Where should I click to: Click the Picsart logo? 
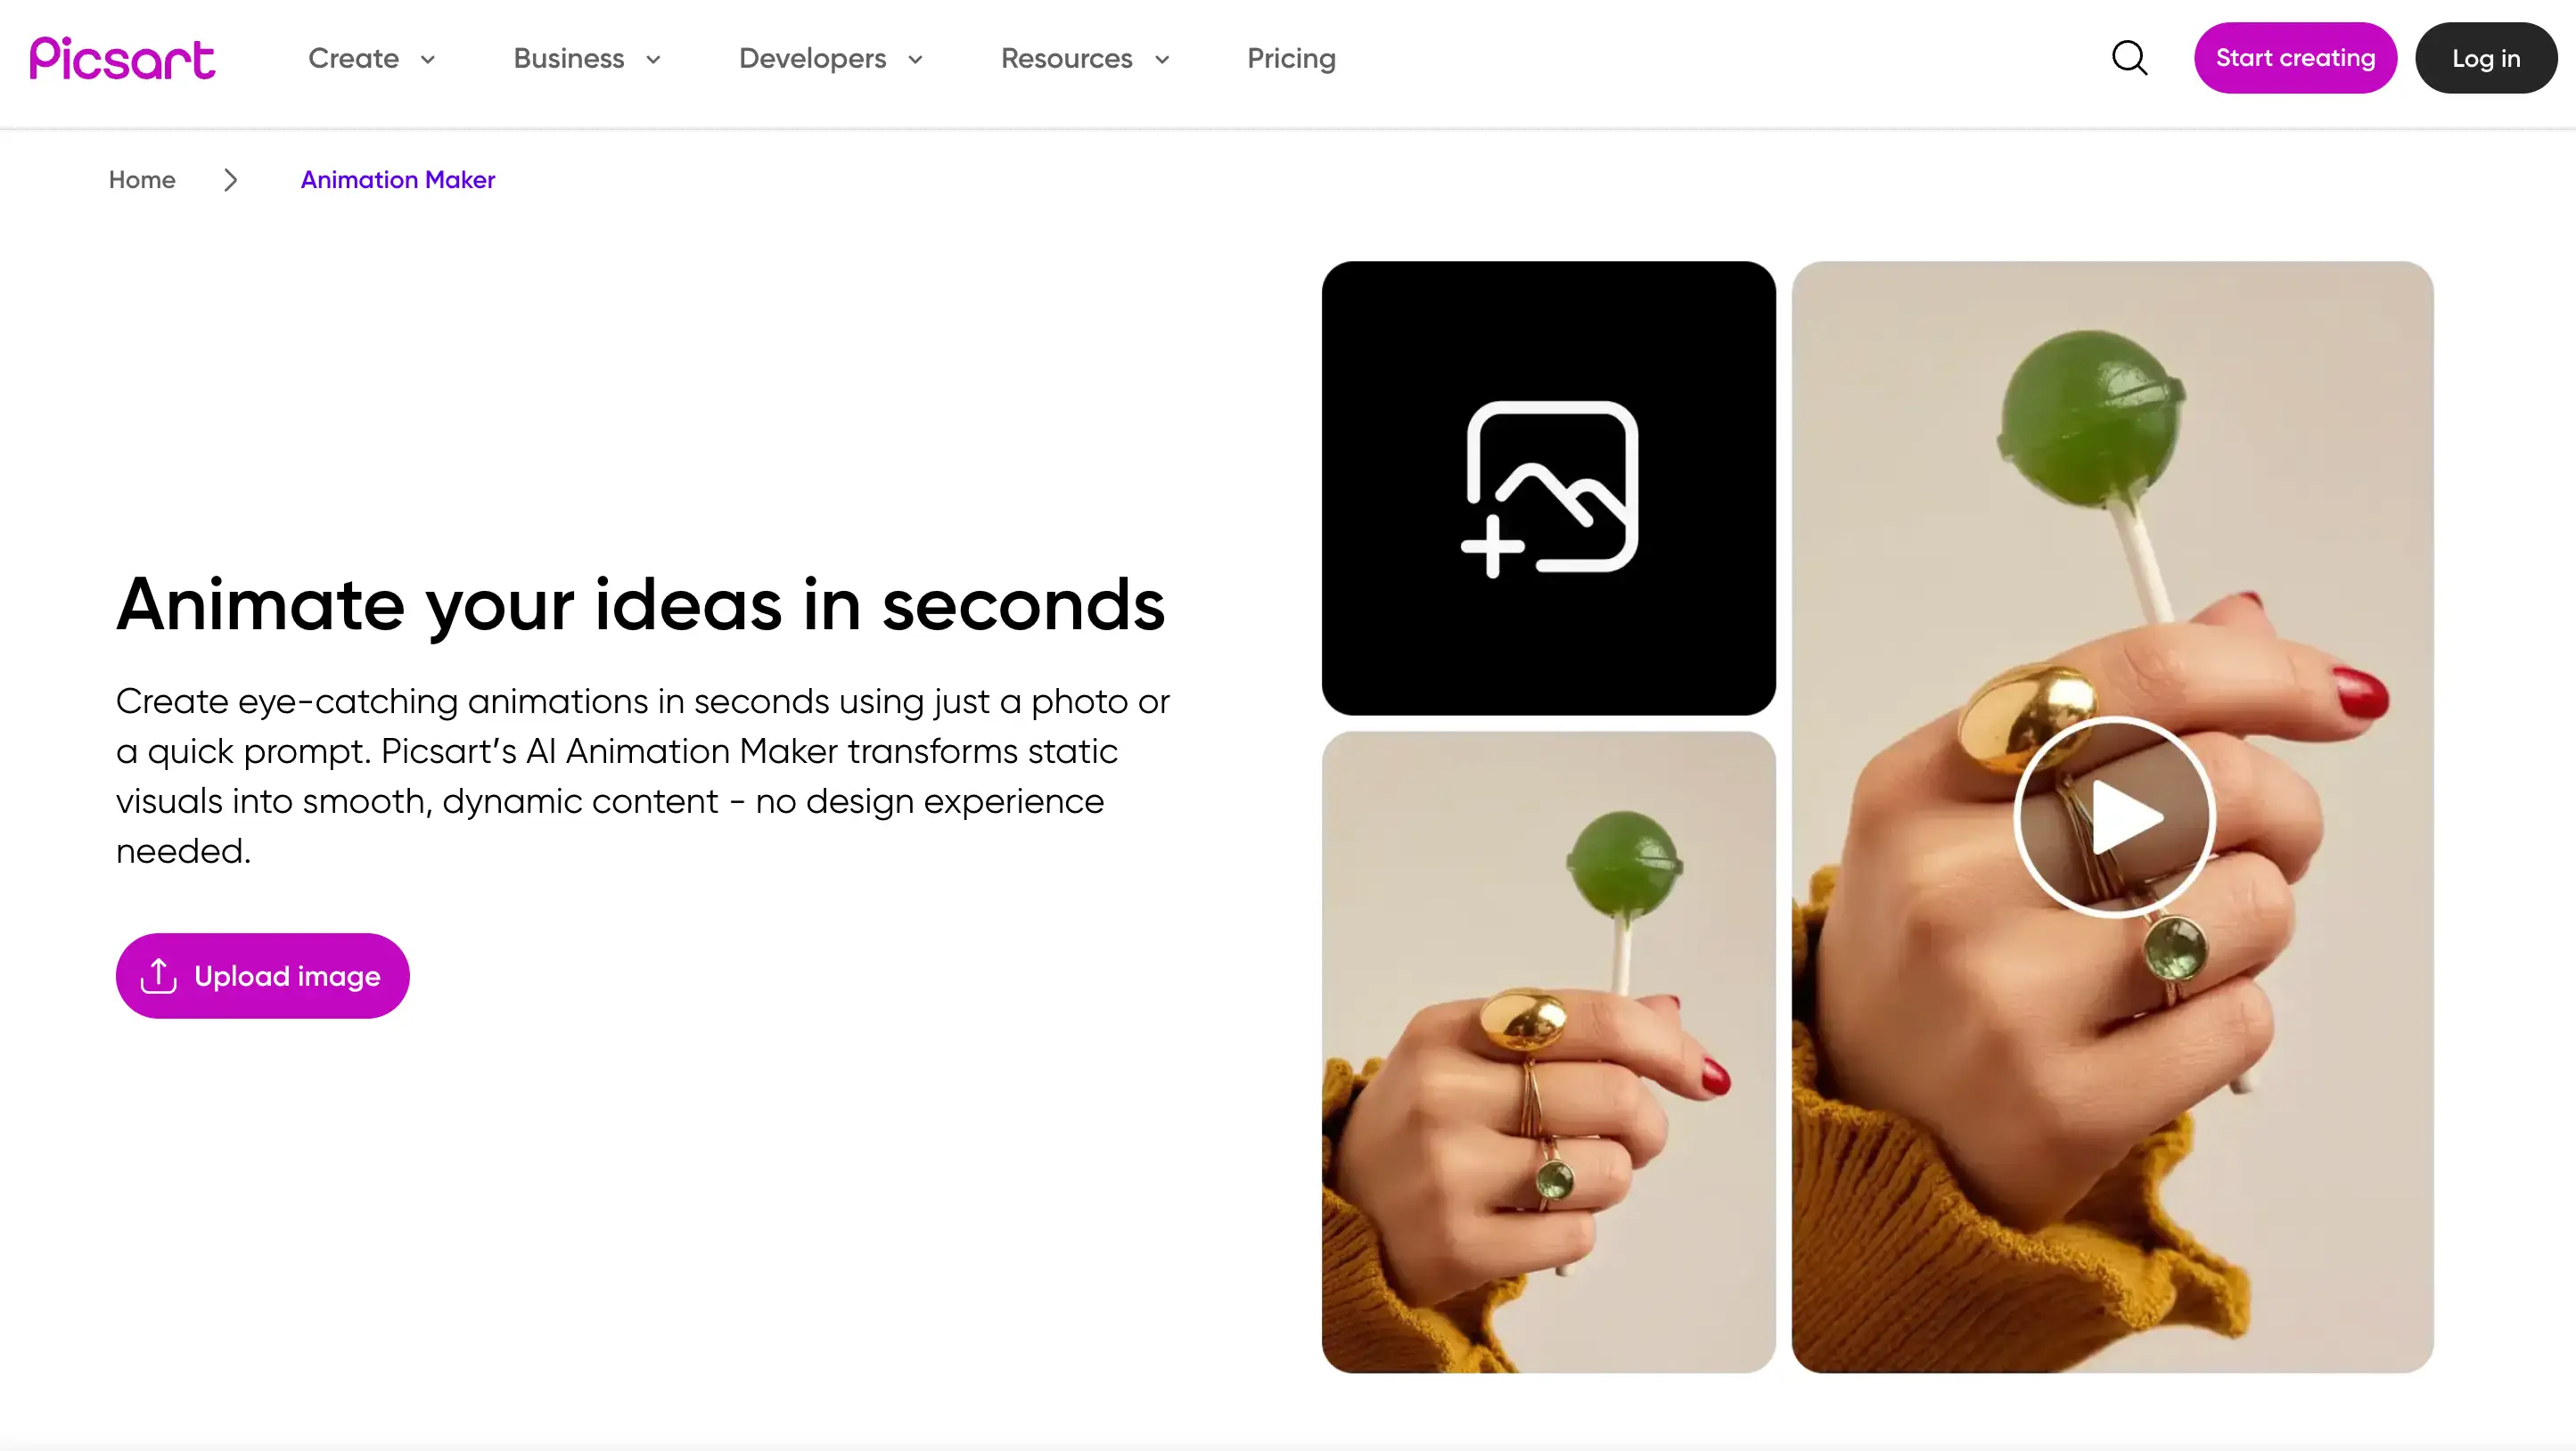(122, 58)
